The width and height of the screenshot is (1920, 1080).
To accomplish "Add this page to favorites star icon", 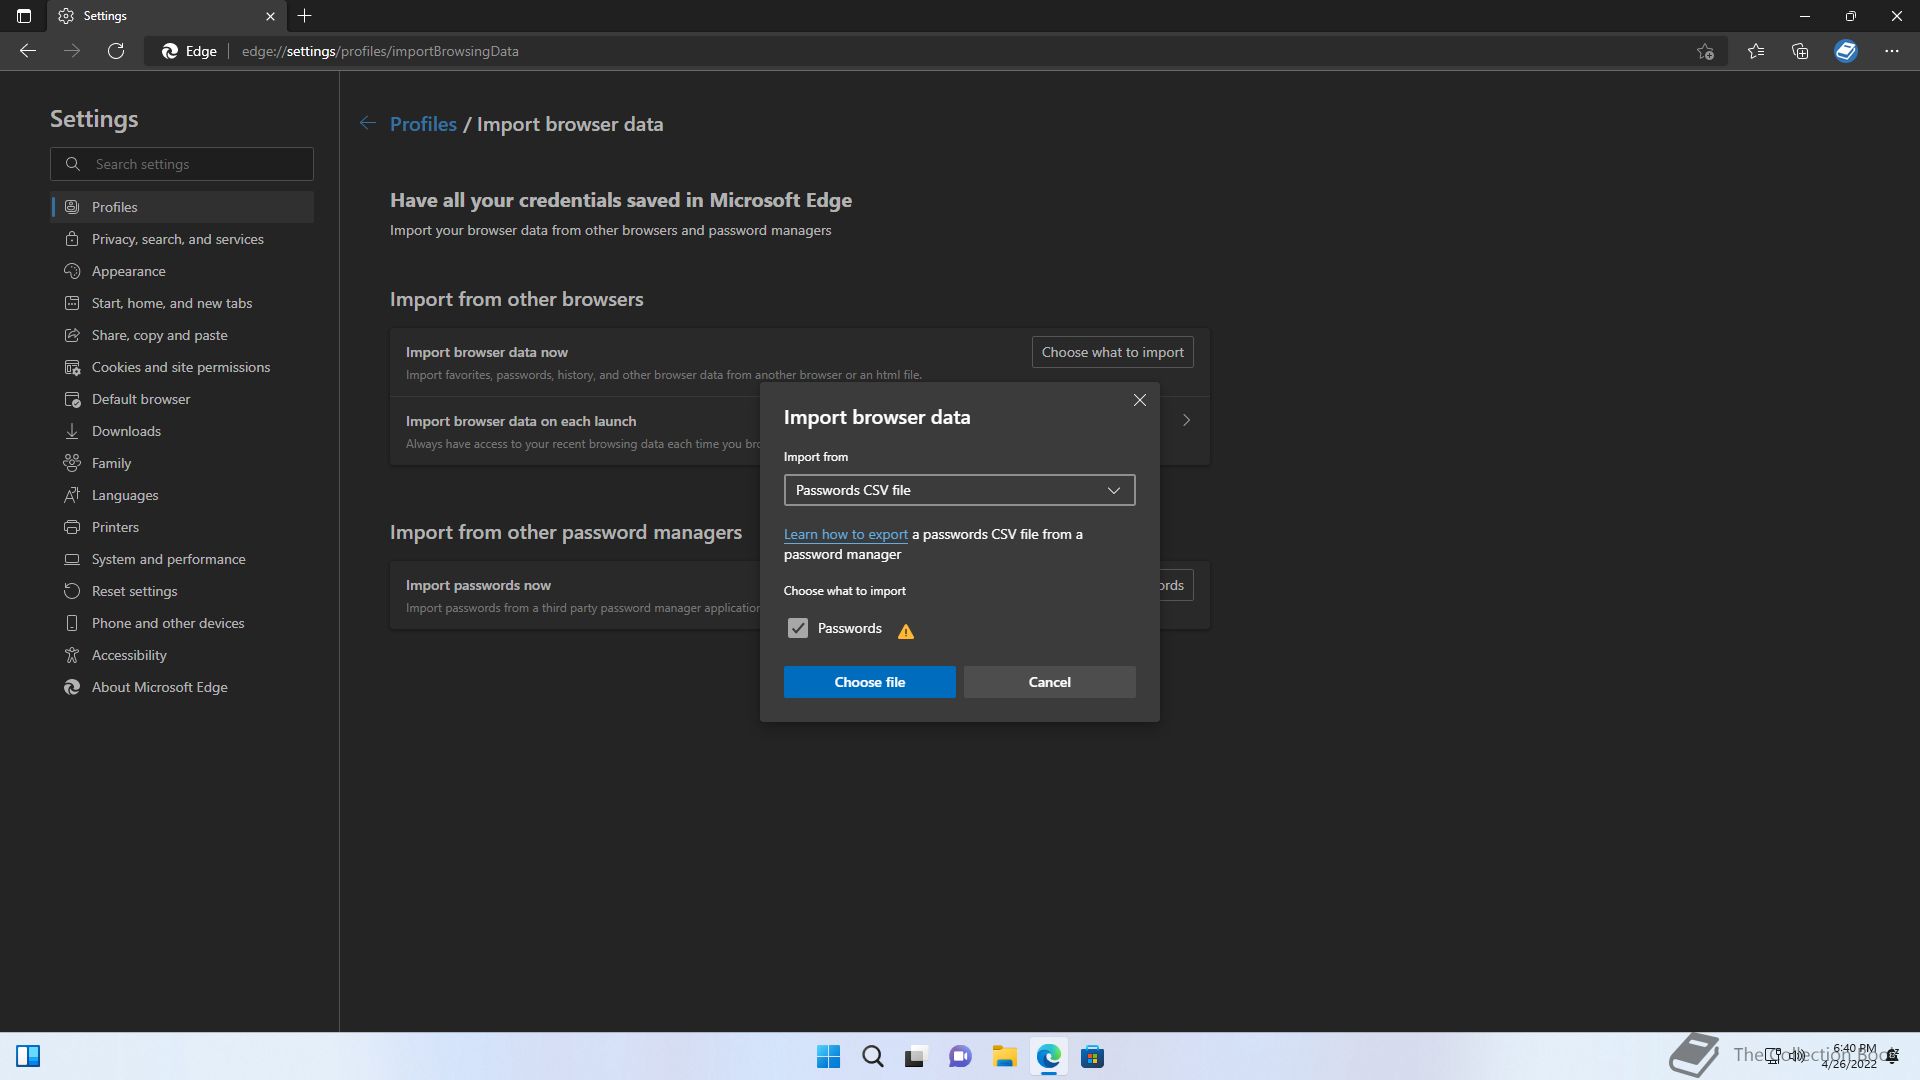I will click(1705, 51).
